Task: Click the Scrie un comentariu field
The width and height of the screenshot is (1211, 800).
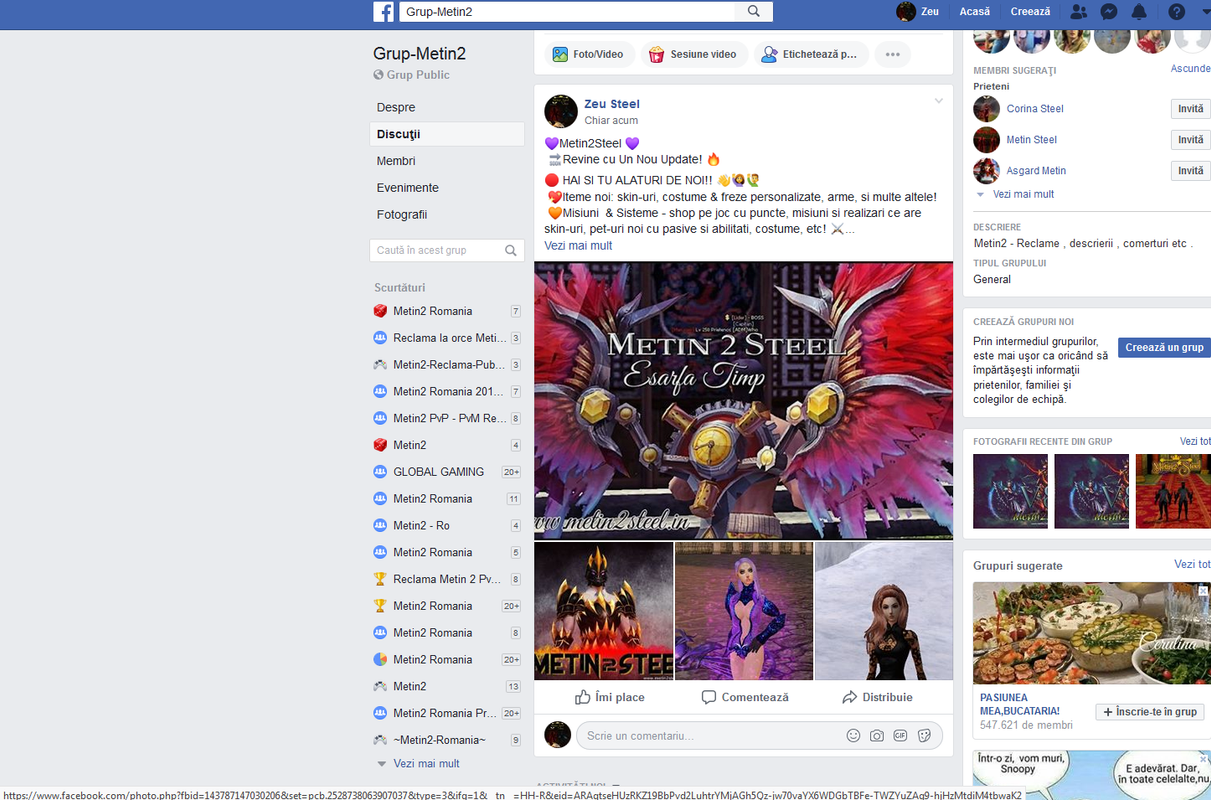Action: 711,735
